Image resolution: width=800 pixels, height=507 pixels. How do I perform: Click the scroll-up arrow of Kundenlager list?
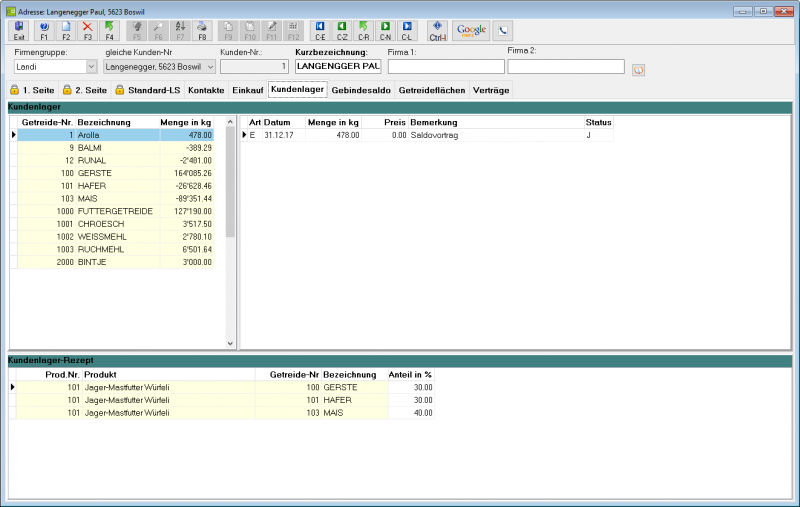pyautogui.click(x=230, y=122)
